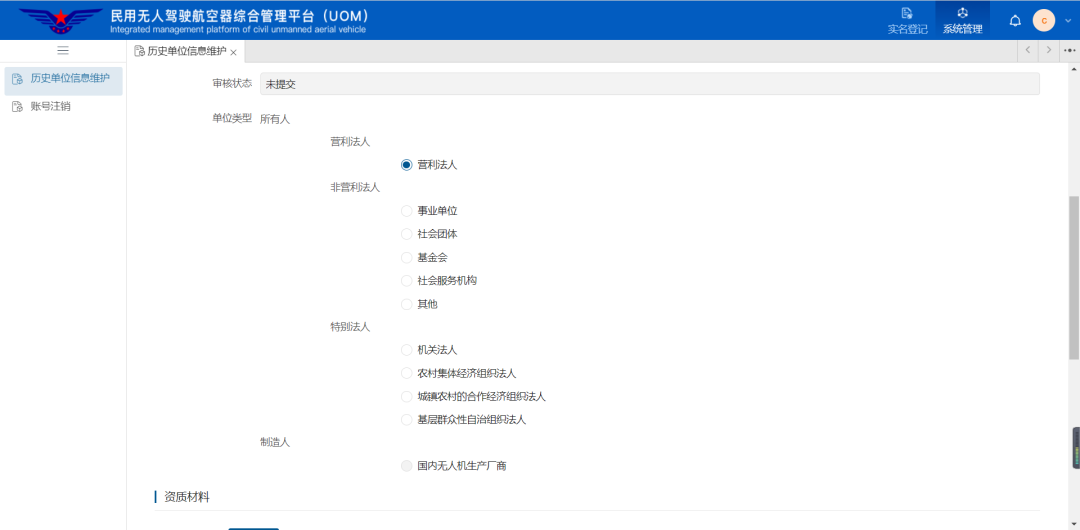Open the notification bell
1080x530 pixels.
click(x=1015, y=20)
